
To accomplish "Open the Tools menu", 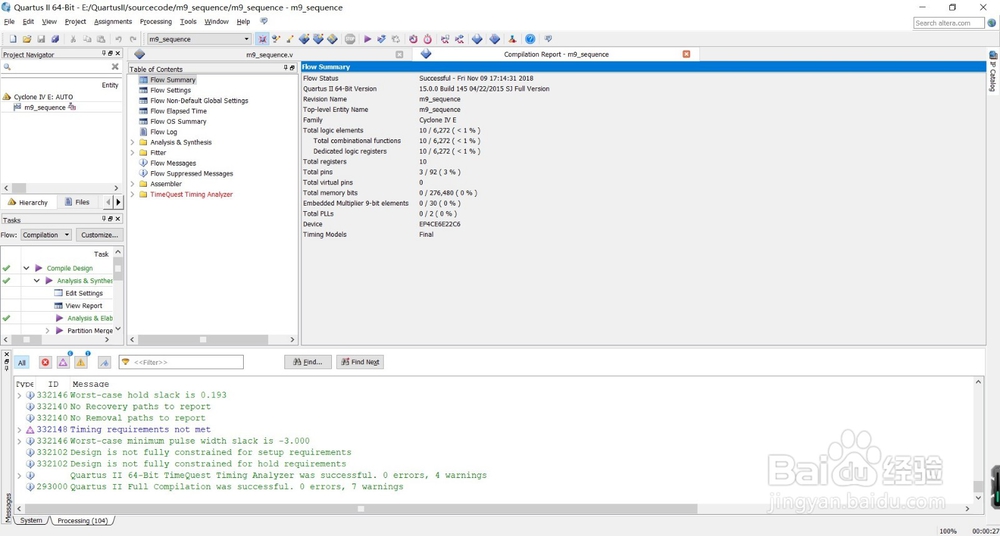I will tap(188, 22).
